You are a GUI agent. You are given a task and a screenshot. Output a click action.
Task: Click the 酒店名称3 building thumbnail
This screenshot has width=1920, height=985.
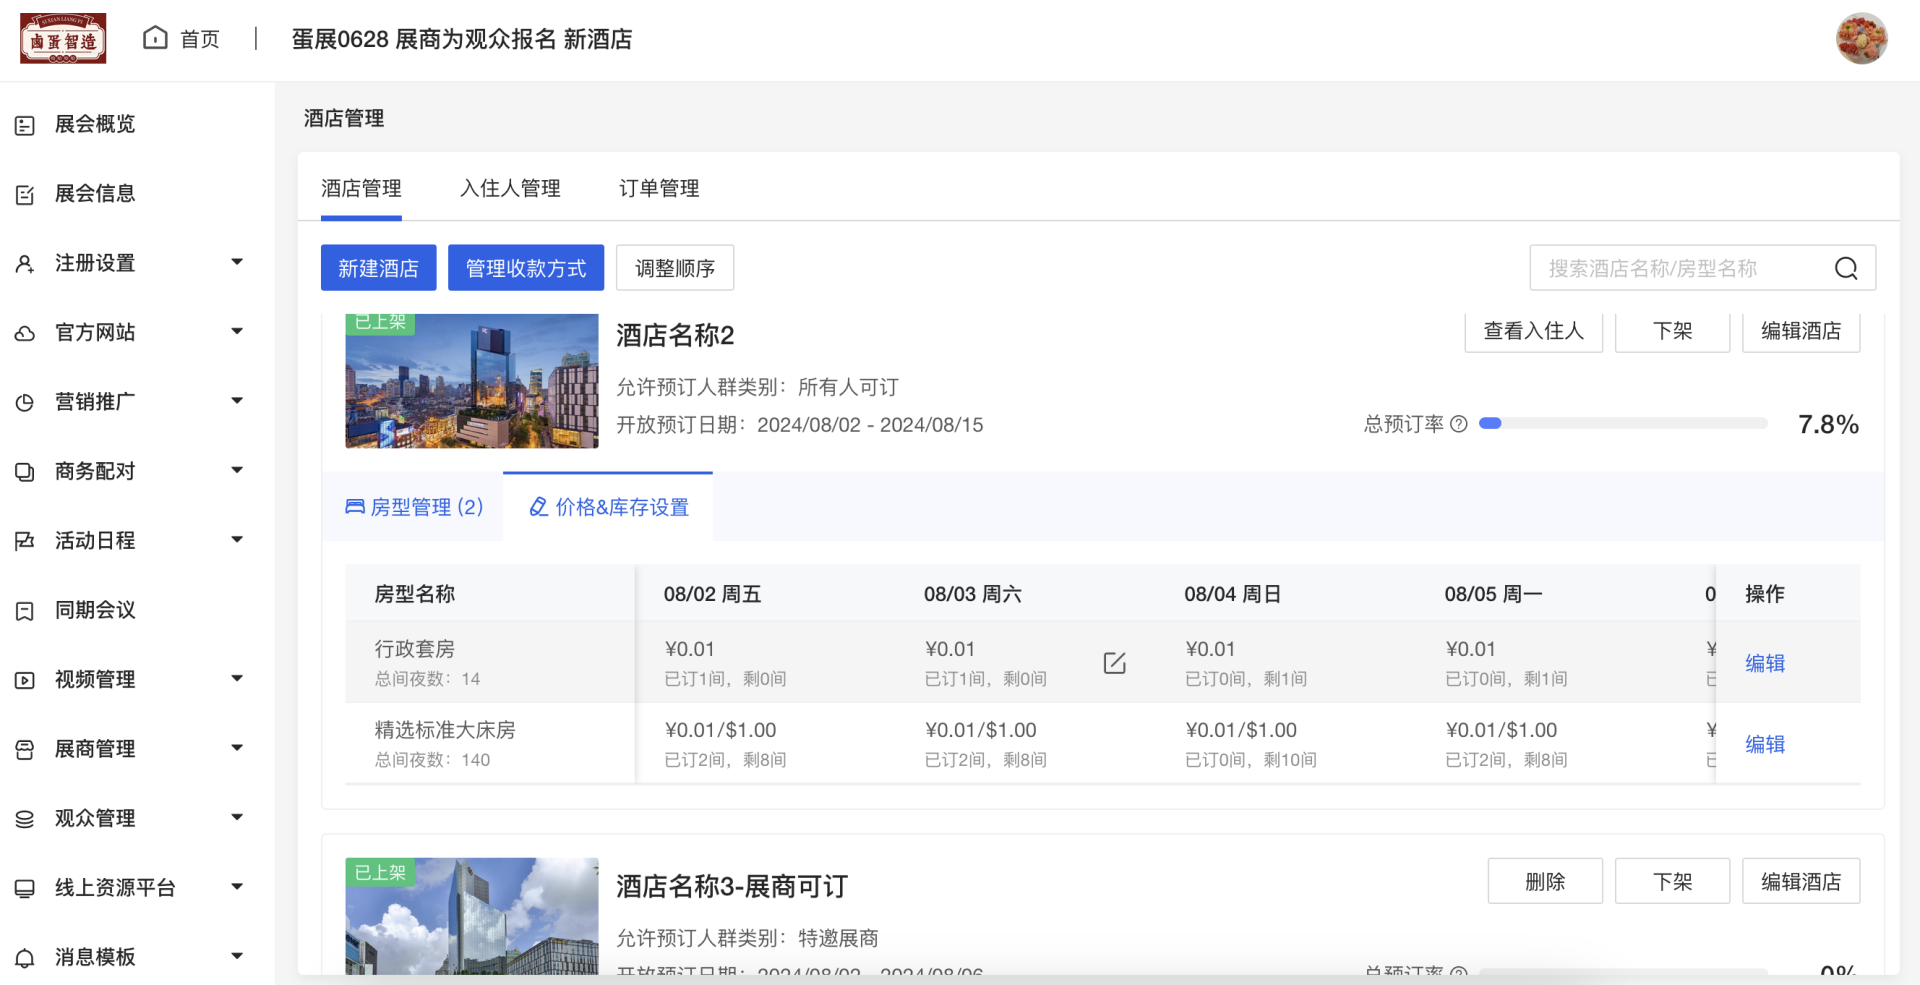(x=472, y=916)
